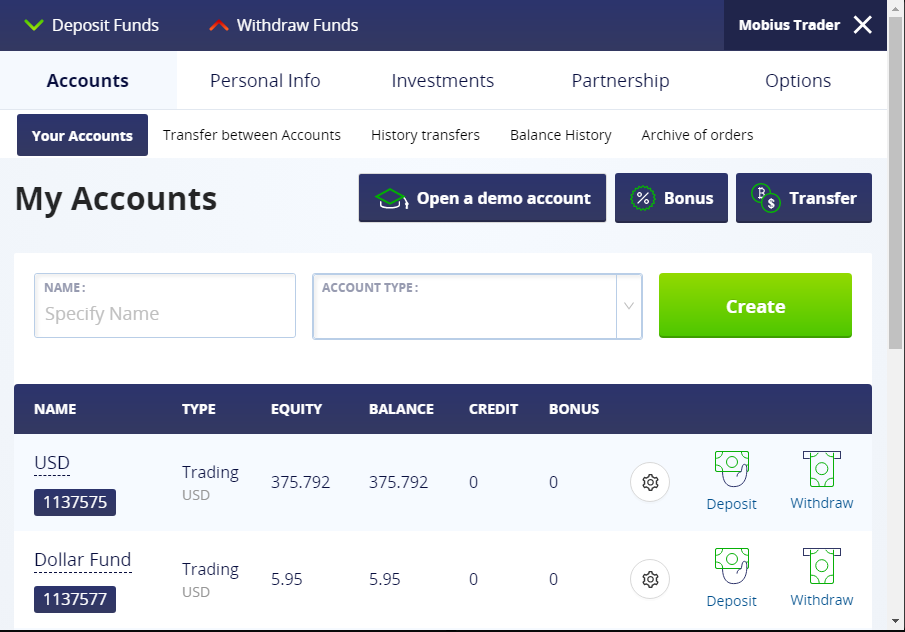Click the Dollar Fund account name link

click(83, 560)
